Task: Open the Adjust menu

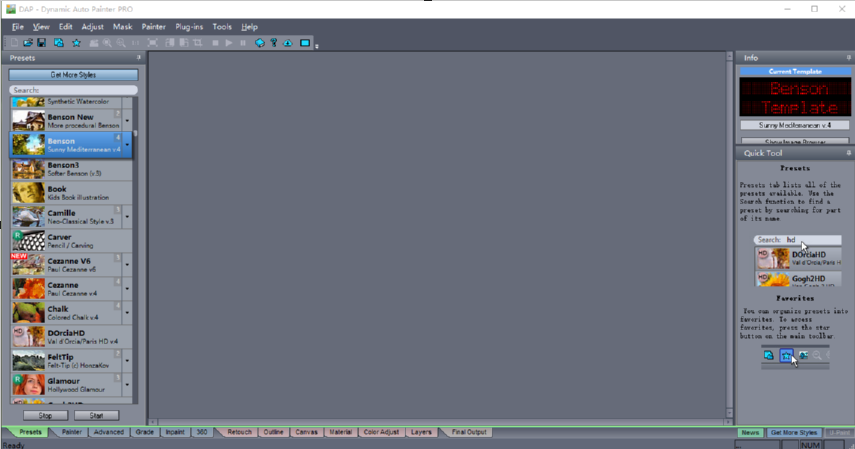Action: click(92, 27)
